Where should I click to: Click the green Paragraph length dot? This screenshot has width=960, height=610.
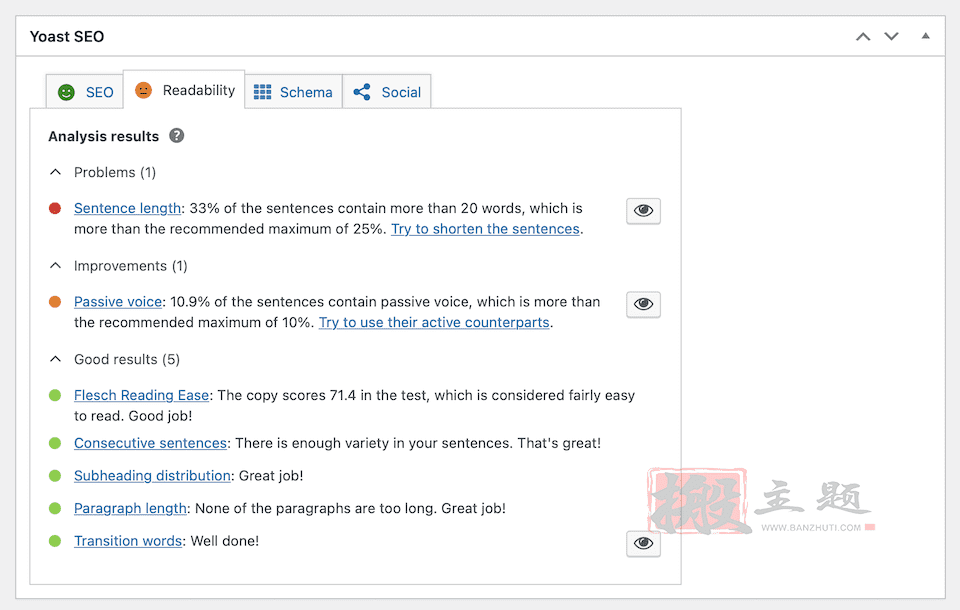coord(55,508)
